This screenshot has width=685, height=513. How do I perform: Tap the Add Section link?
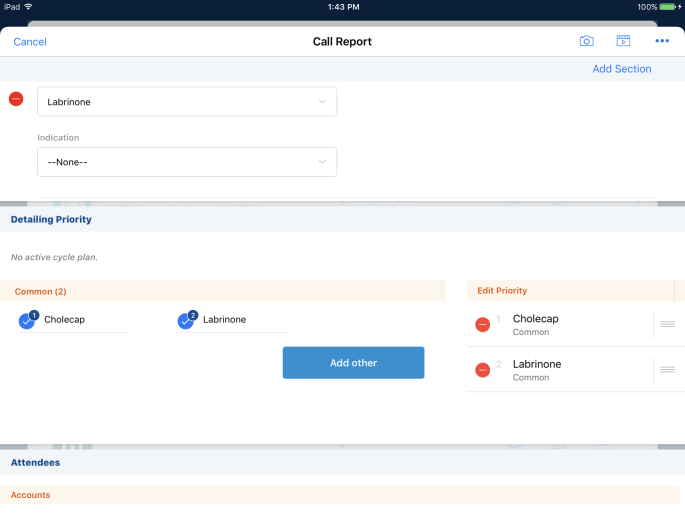[x=621, y=69]
